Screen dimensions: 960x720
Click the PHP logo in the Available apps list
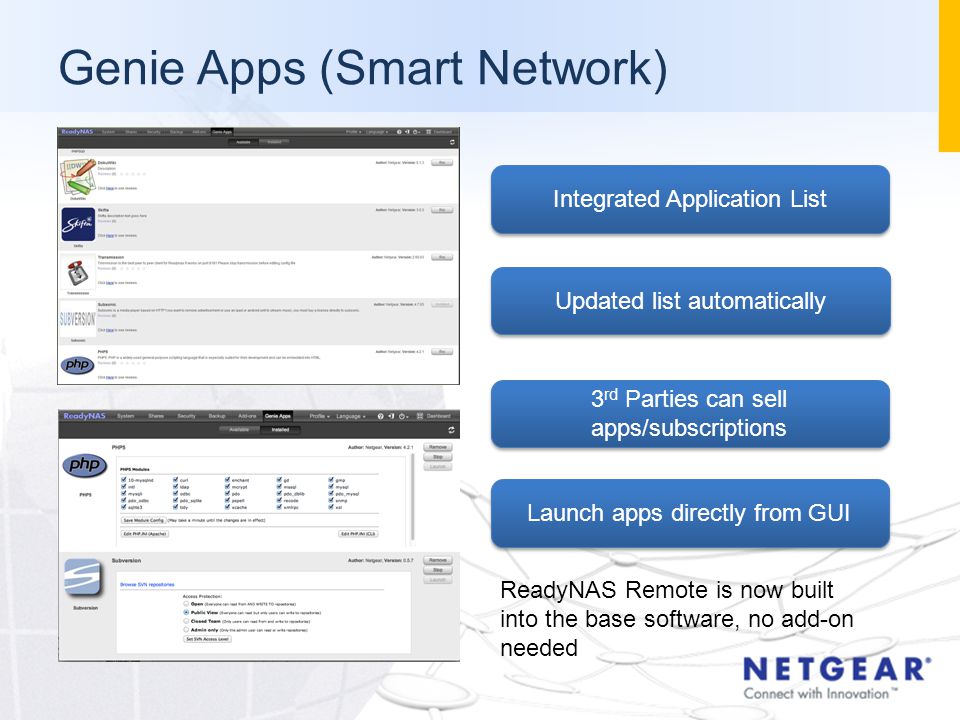[x=77, y=364]
